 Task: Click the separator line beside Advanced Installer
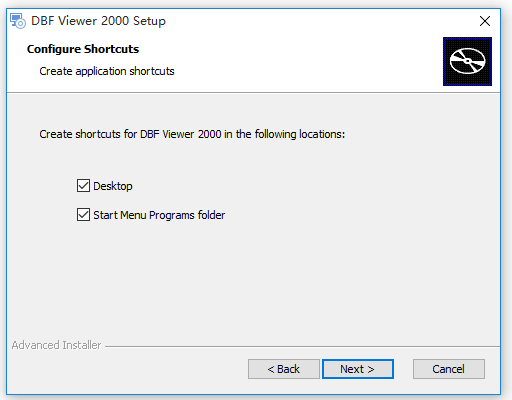pyautogui.click(x=302, y=346)
